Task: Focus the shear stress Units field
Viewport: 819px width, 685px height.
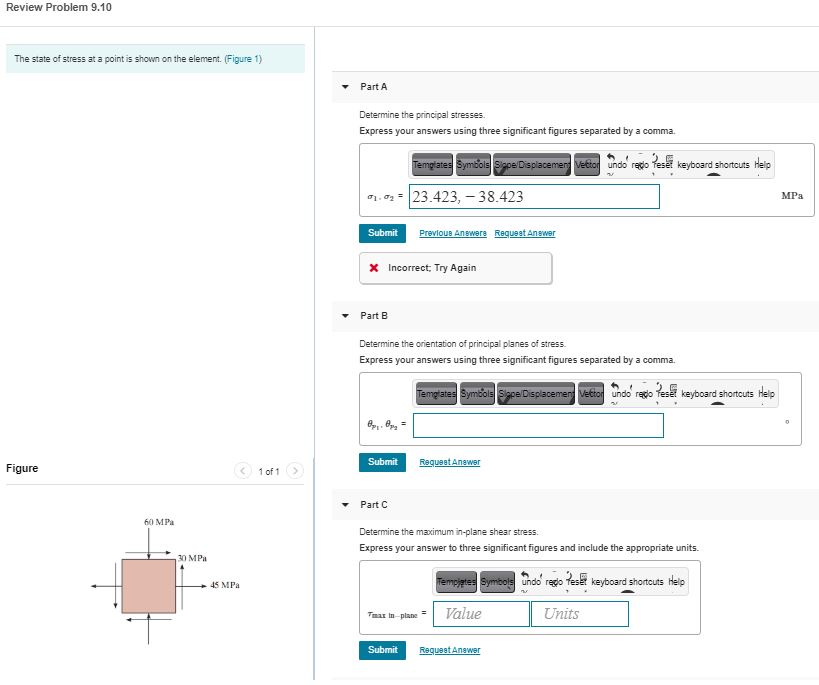Action: pos(580,614)
